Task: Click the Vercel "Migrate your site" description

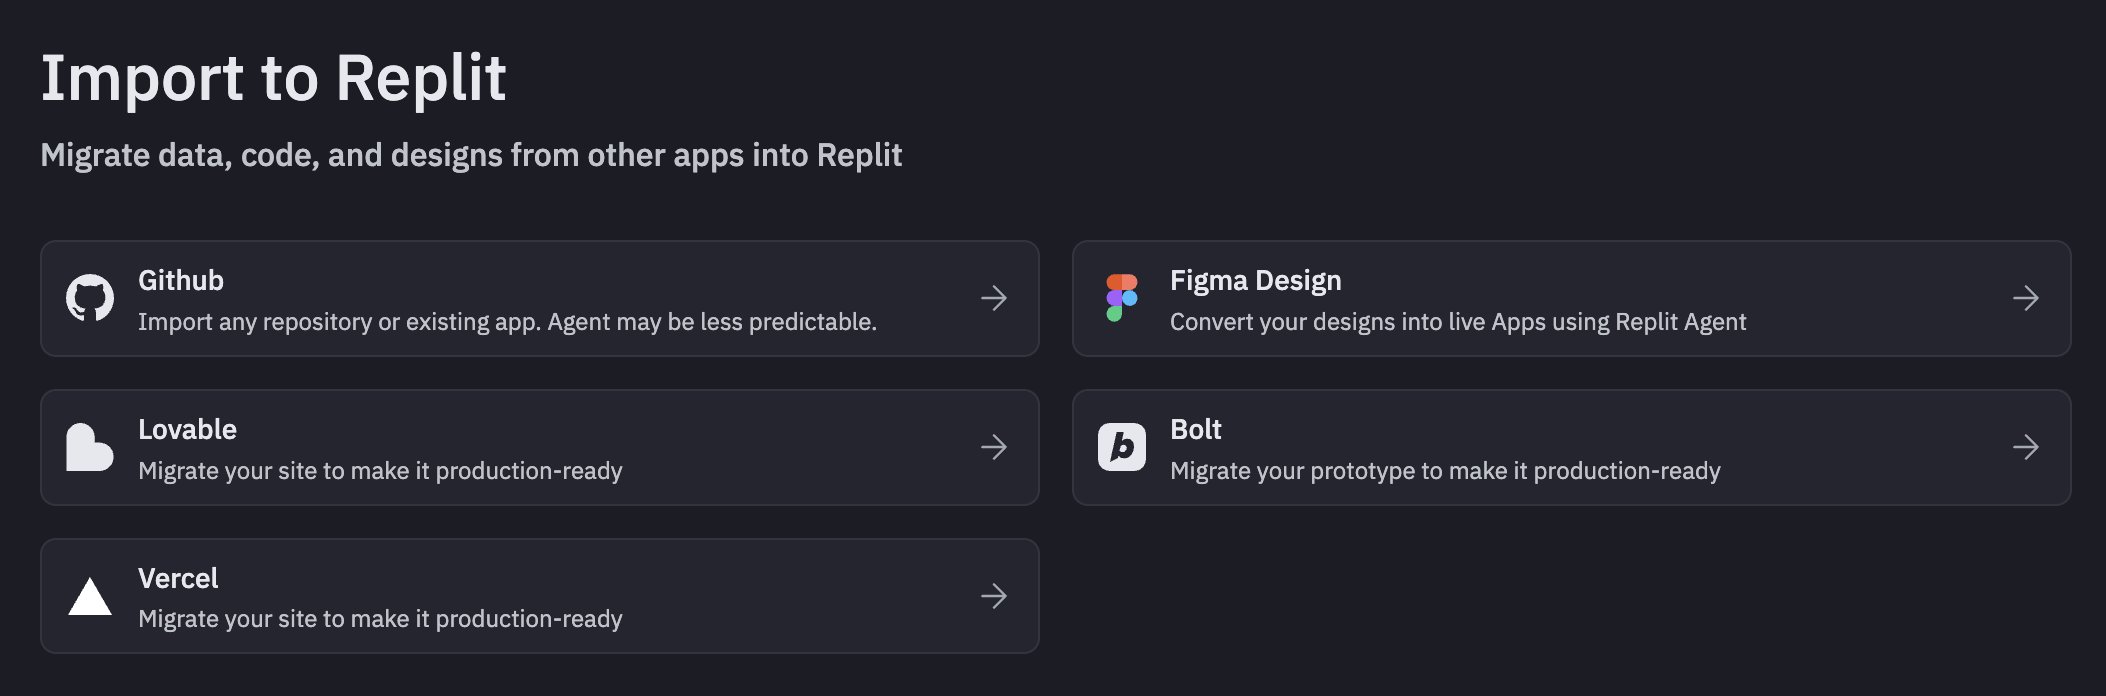Action: [380, 619]
